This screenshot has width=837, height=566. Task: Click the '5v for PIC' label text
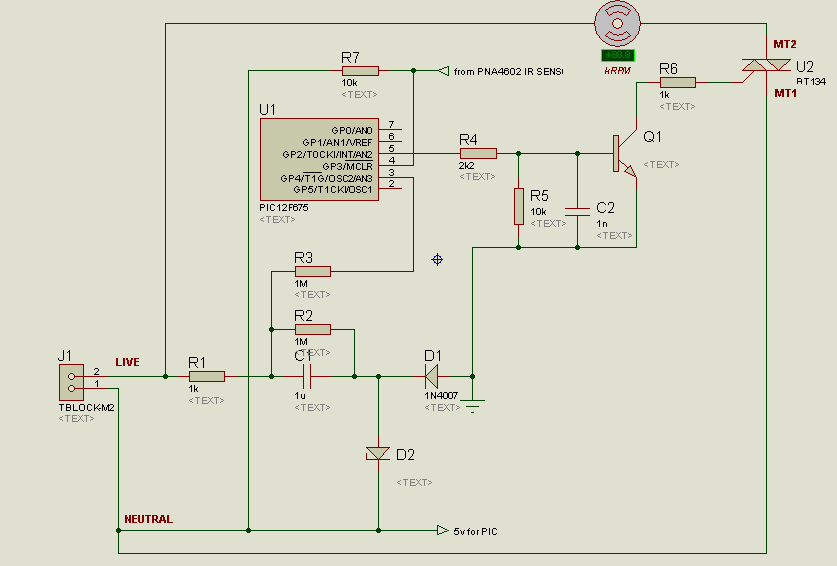[476, 532]
